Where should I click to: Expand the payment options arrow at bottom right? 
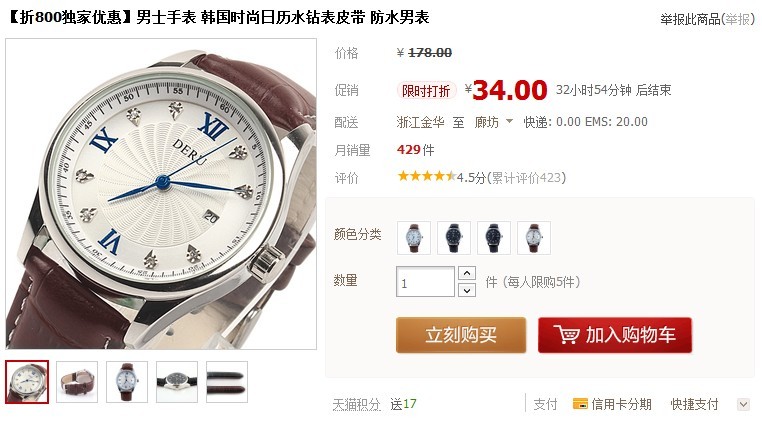[743, 404]
